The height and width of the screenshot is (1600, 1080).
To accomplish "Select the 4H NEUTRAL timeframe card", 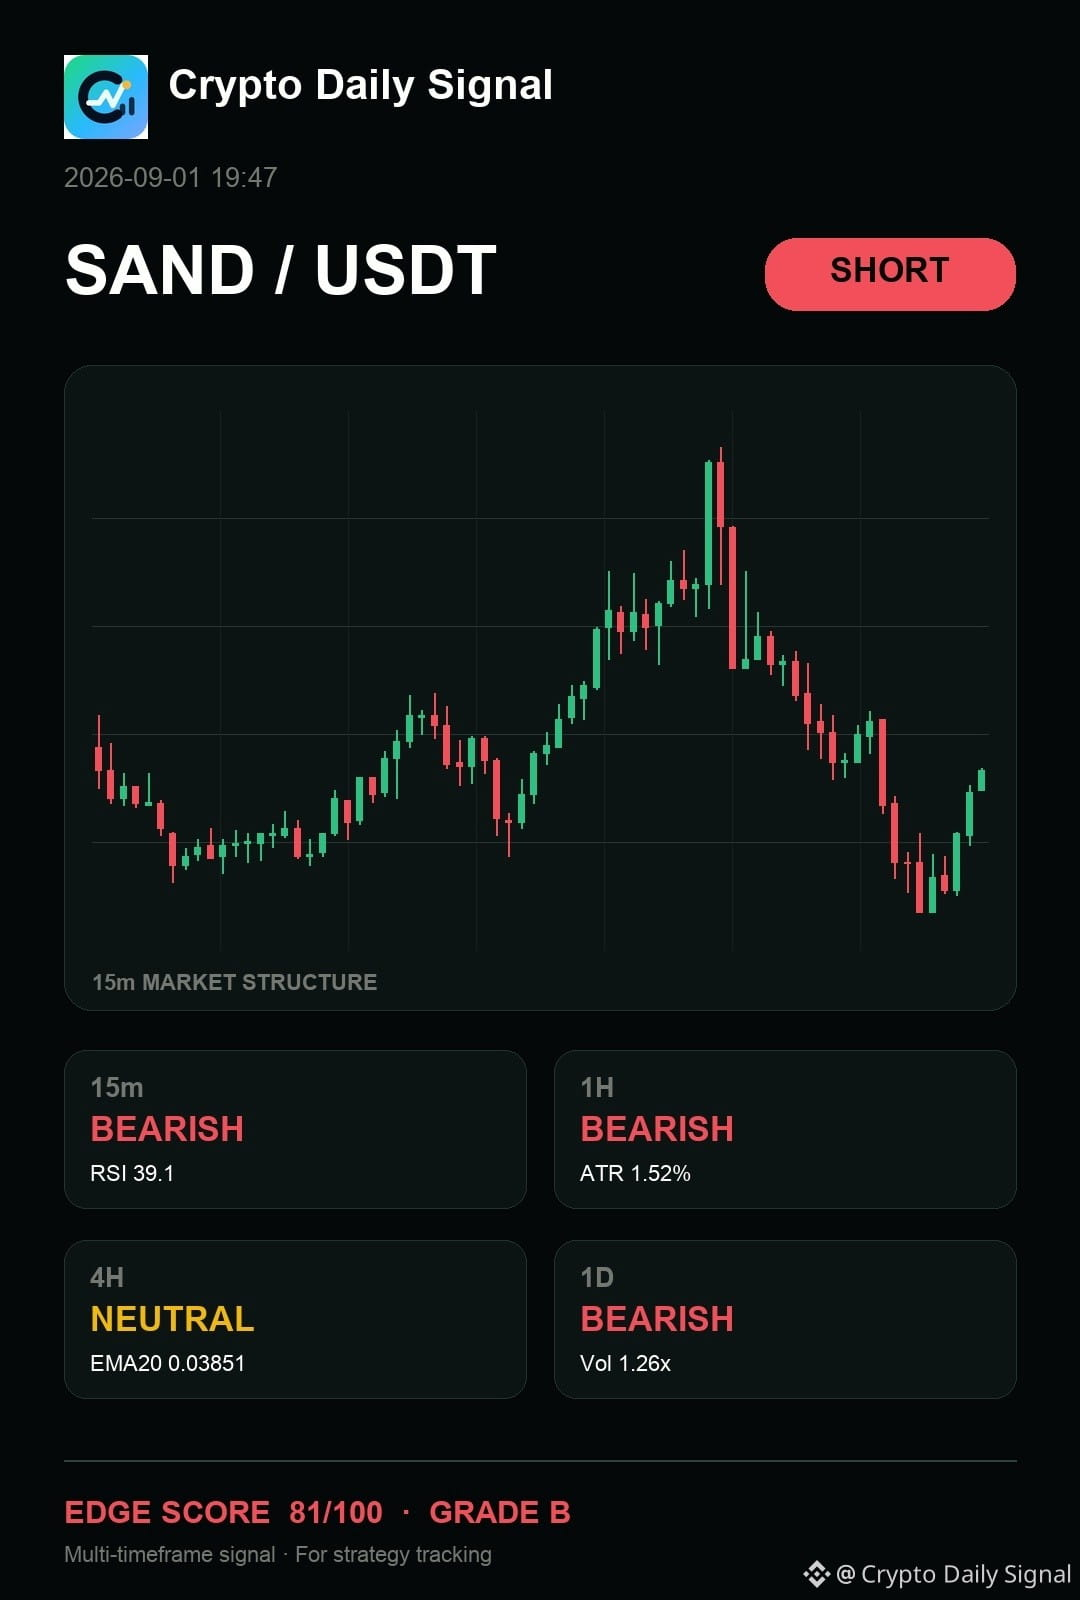I will [295, 1319].
